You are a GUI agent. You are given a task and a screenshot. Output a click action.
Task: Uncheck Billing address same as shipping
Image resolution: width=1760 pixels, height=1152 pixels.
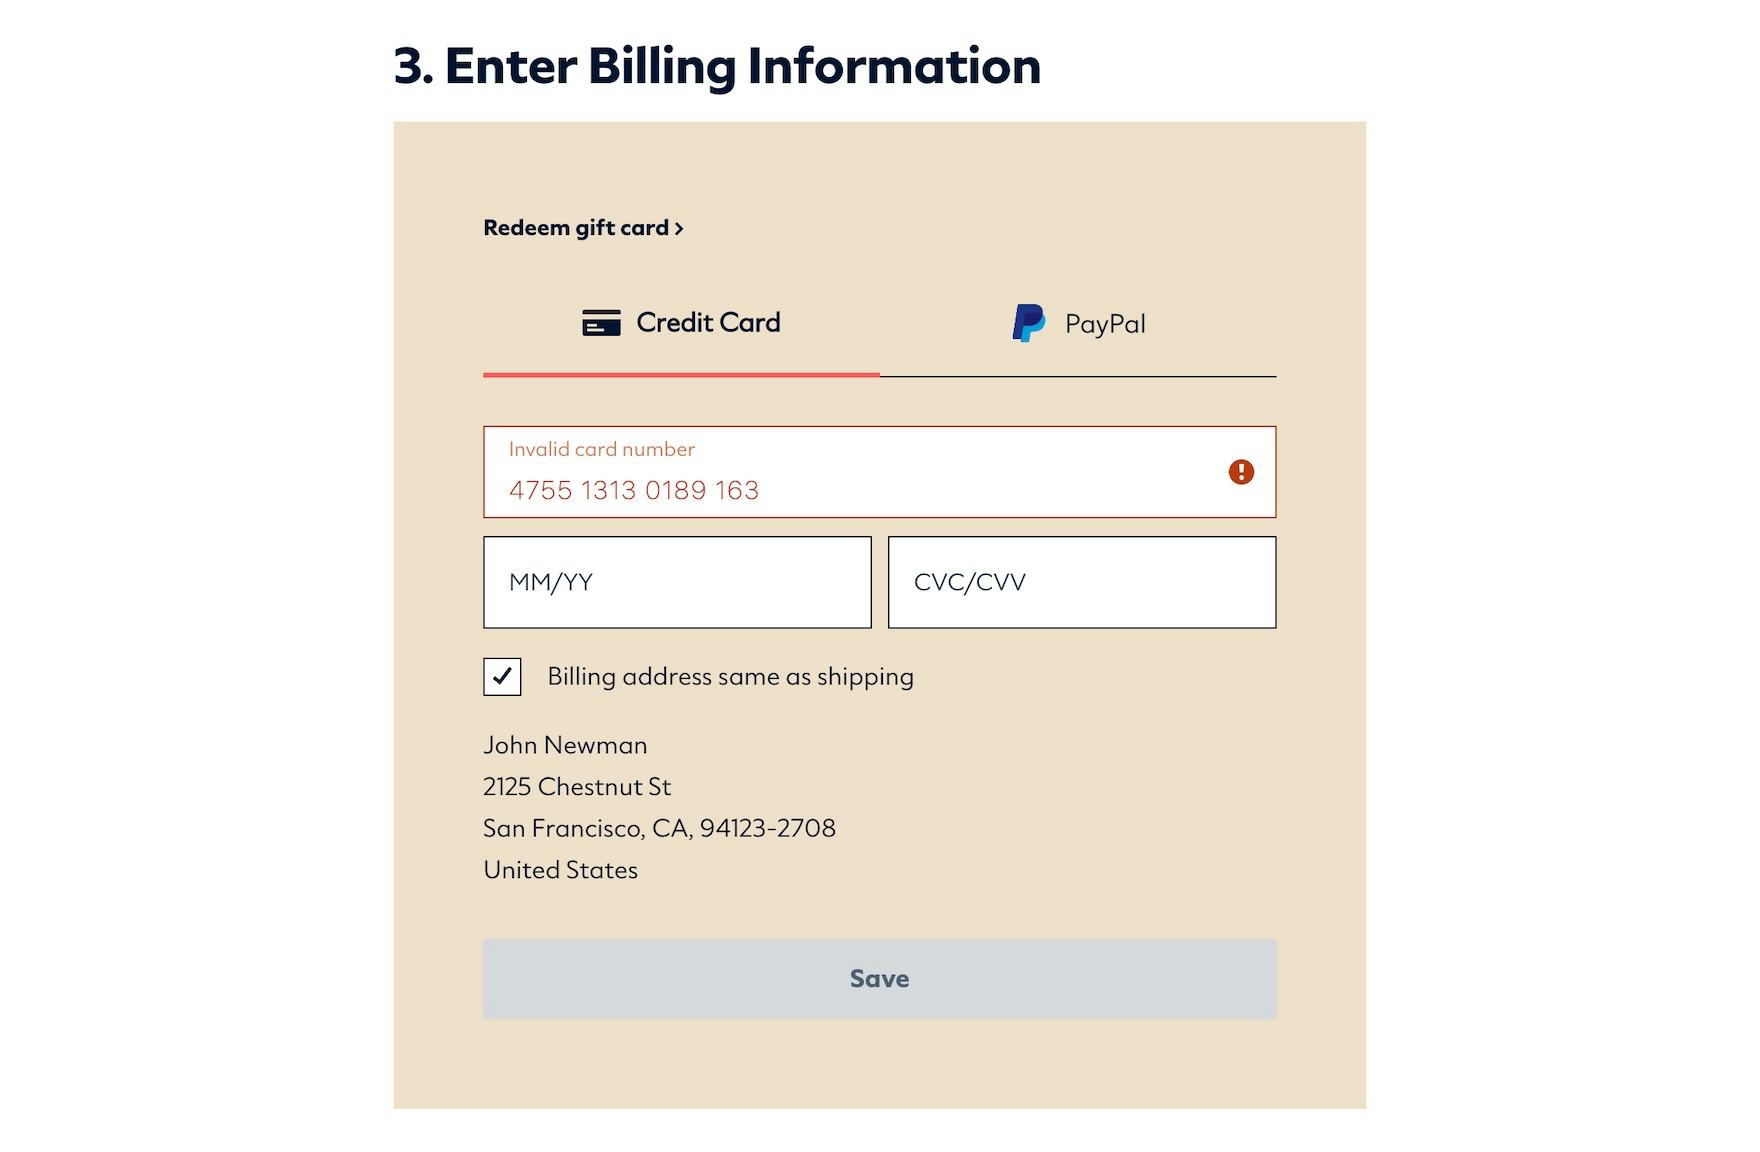tap(502, 677)
